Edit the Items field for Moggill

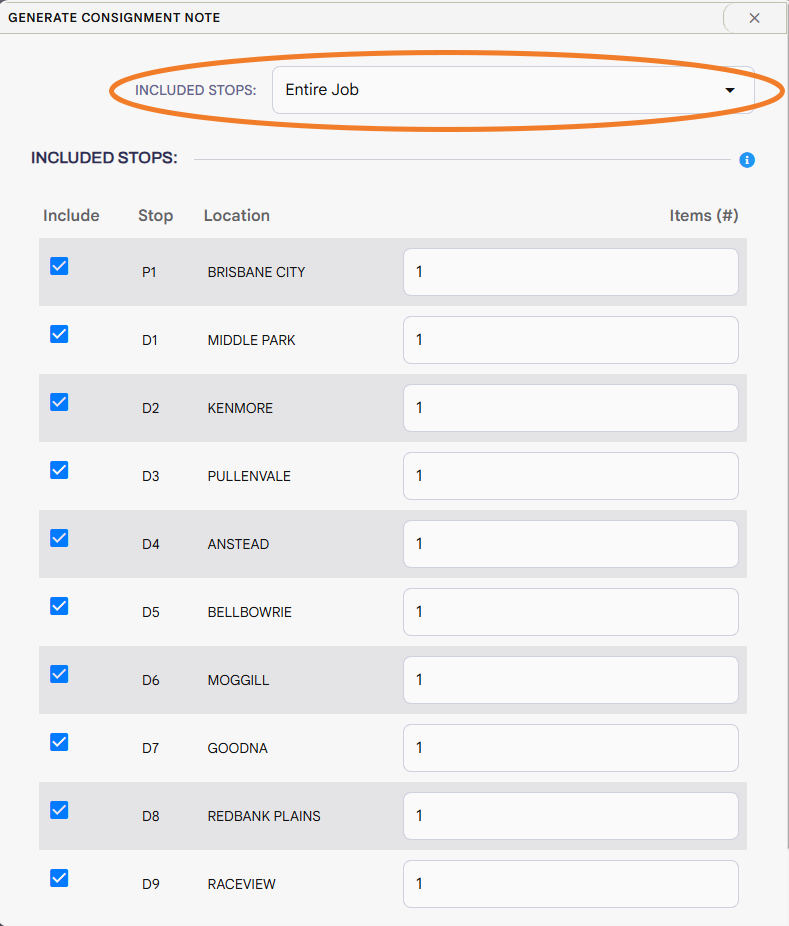[570, 680]
